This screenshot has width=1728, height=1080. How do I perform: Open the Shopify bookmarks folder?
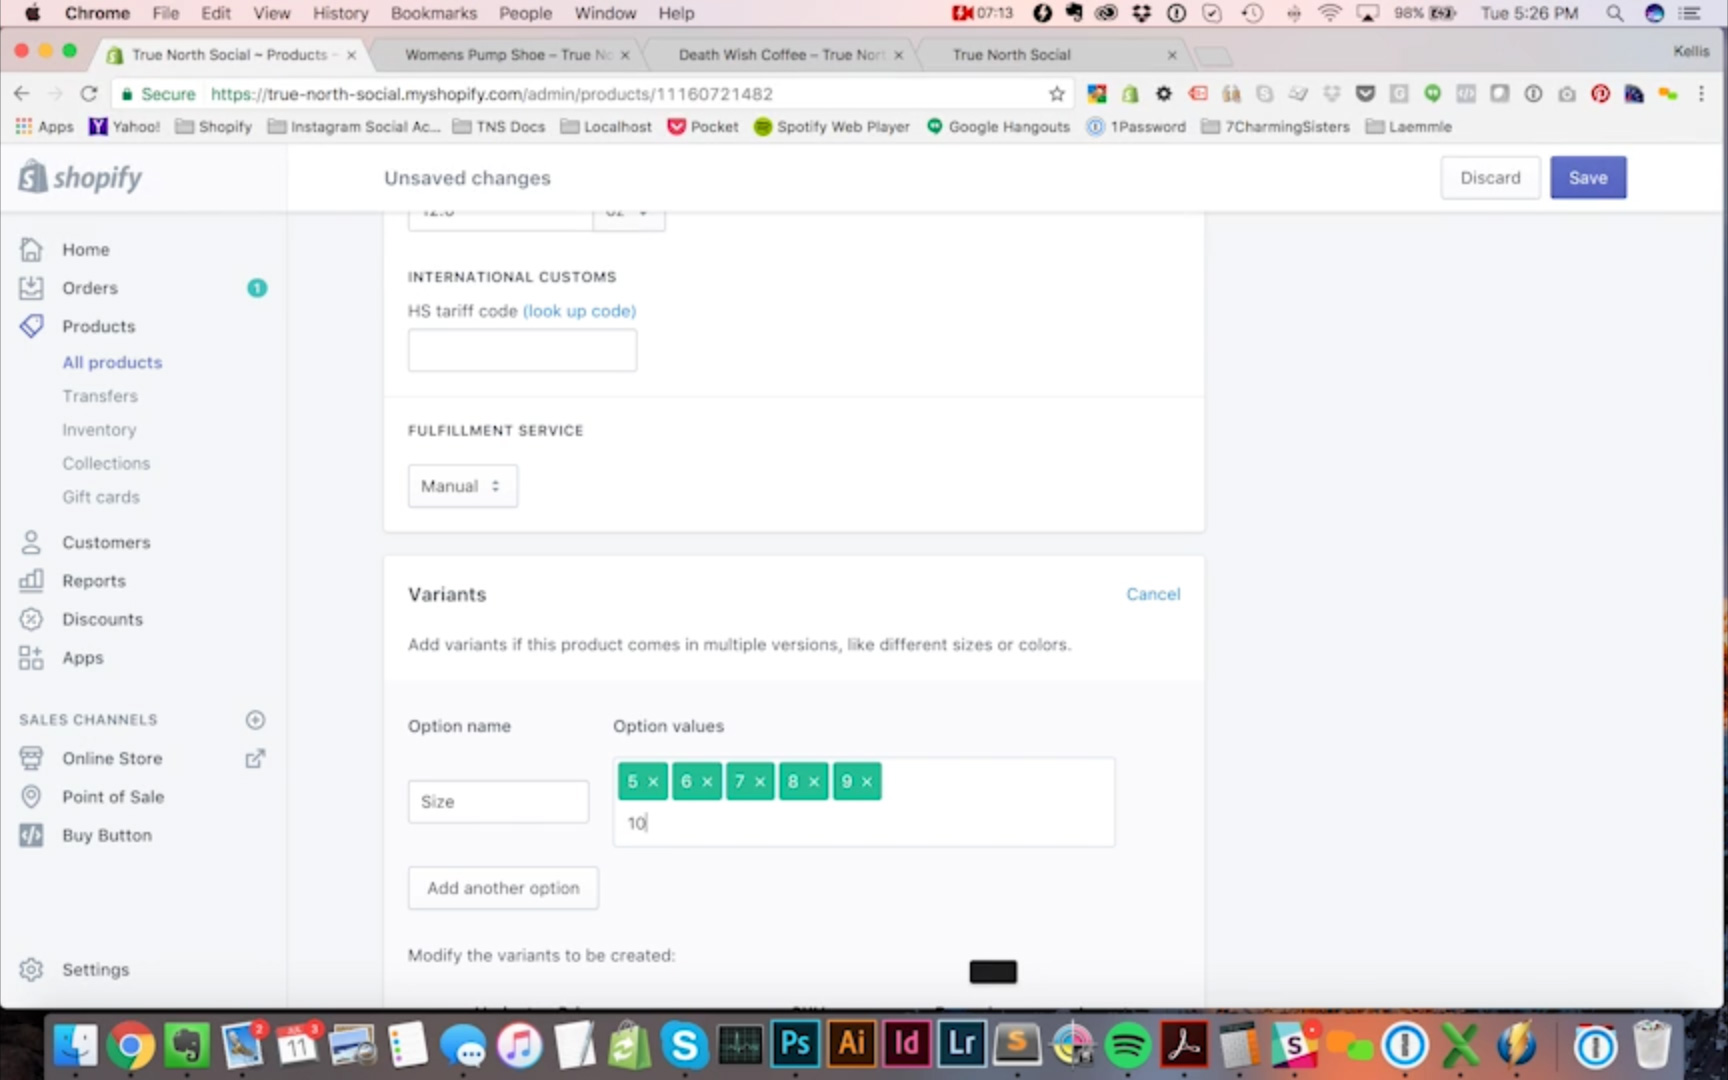pyautogui.click(x=213, y=127)
